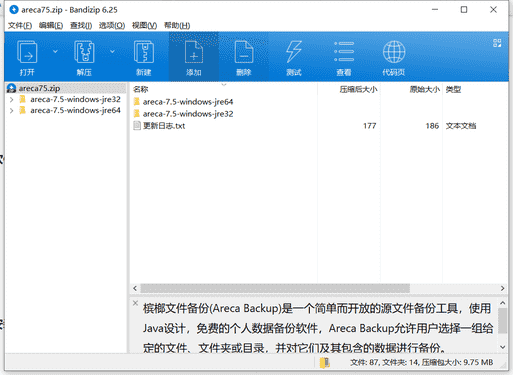Click the archive icon in status bar
Screen dimensions: 513x375
click(324, 363)
